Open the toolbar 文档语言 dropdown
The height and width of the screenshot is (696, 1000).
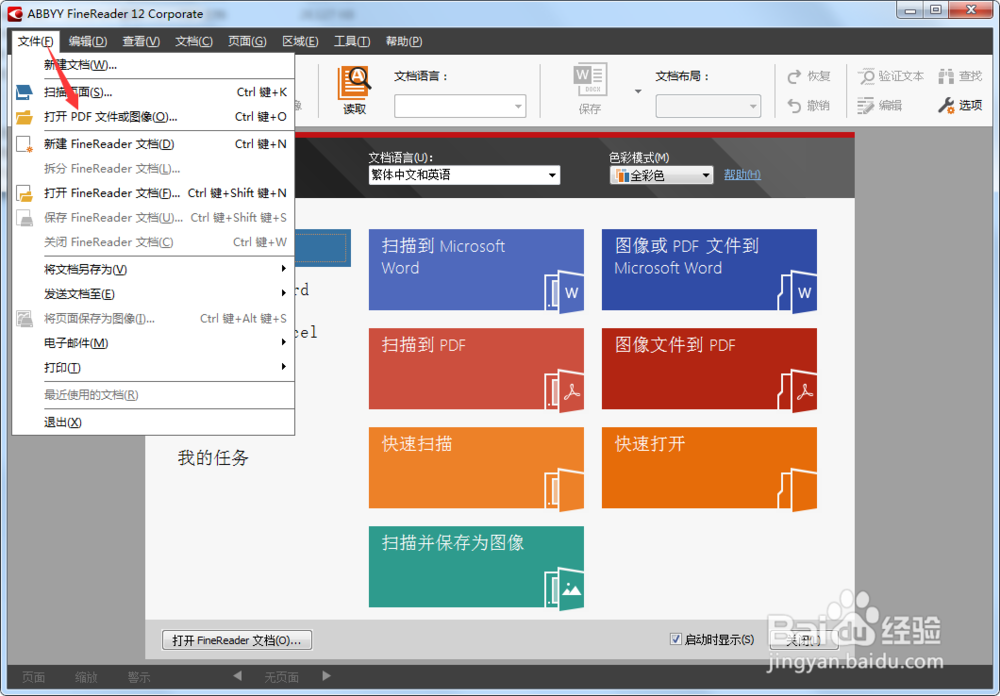pos(460,106)
